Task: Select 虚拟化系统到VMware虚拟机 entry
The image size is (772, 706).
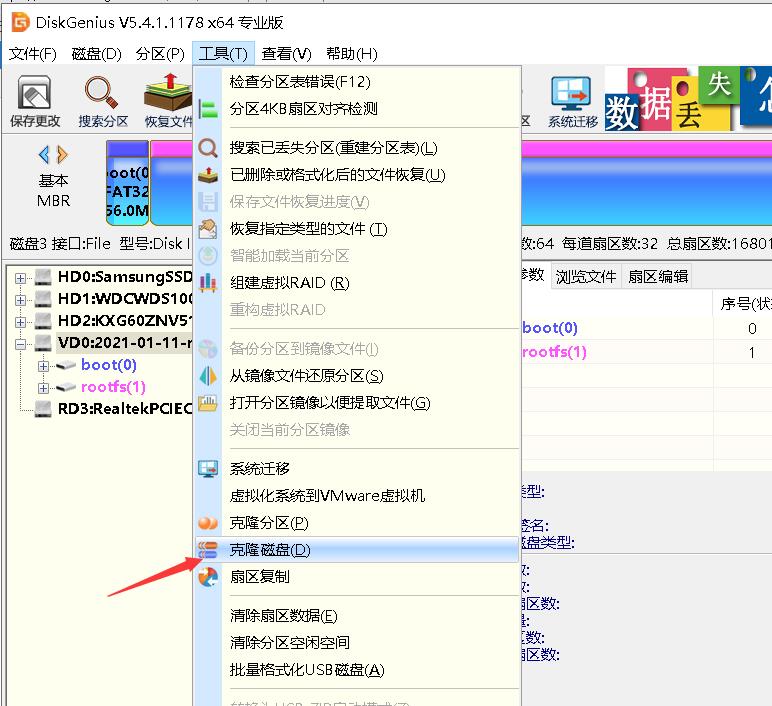Action: pos(357,496)
